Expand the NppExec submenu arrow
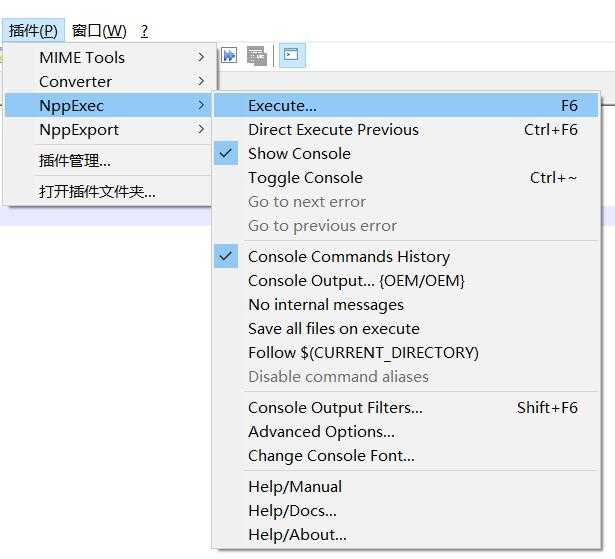615x559 pixels. click(201, 105)
